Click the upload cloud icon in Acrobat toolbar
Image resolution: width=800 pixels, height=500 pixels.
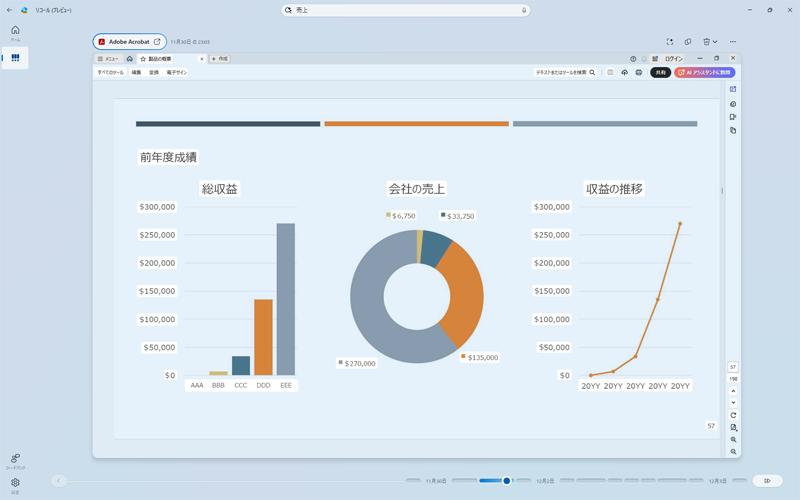click(624, 73)
